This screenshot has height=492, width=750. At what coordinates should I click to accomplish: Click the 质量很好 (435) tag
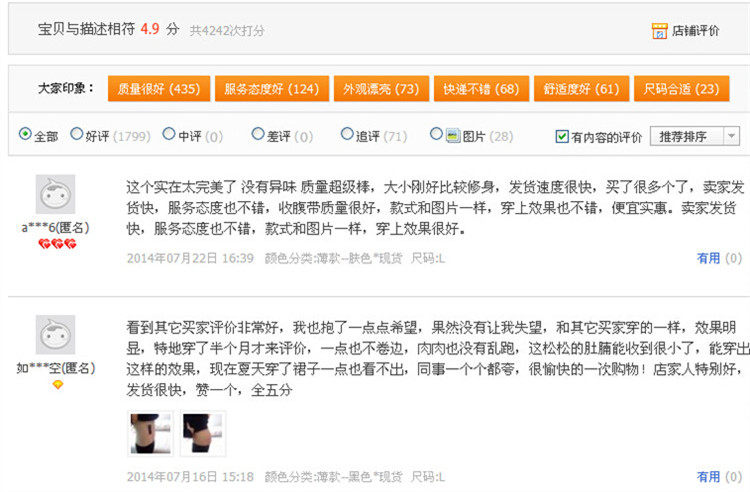pos(159,89)
